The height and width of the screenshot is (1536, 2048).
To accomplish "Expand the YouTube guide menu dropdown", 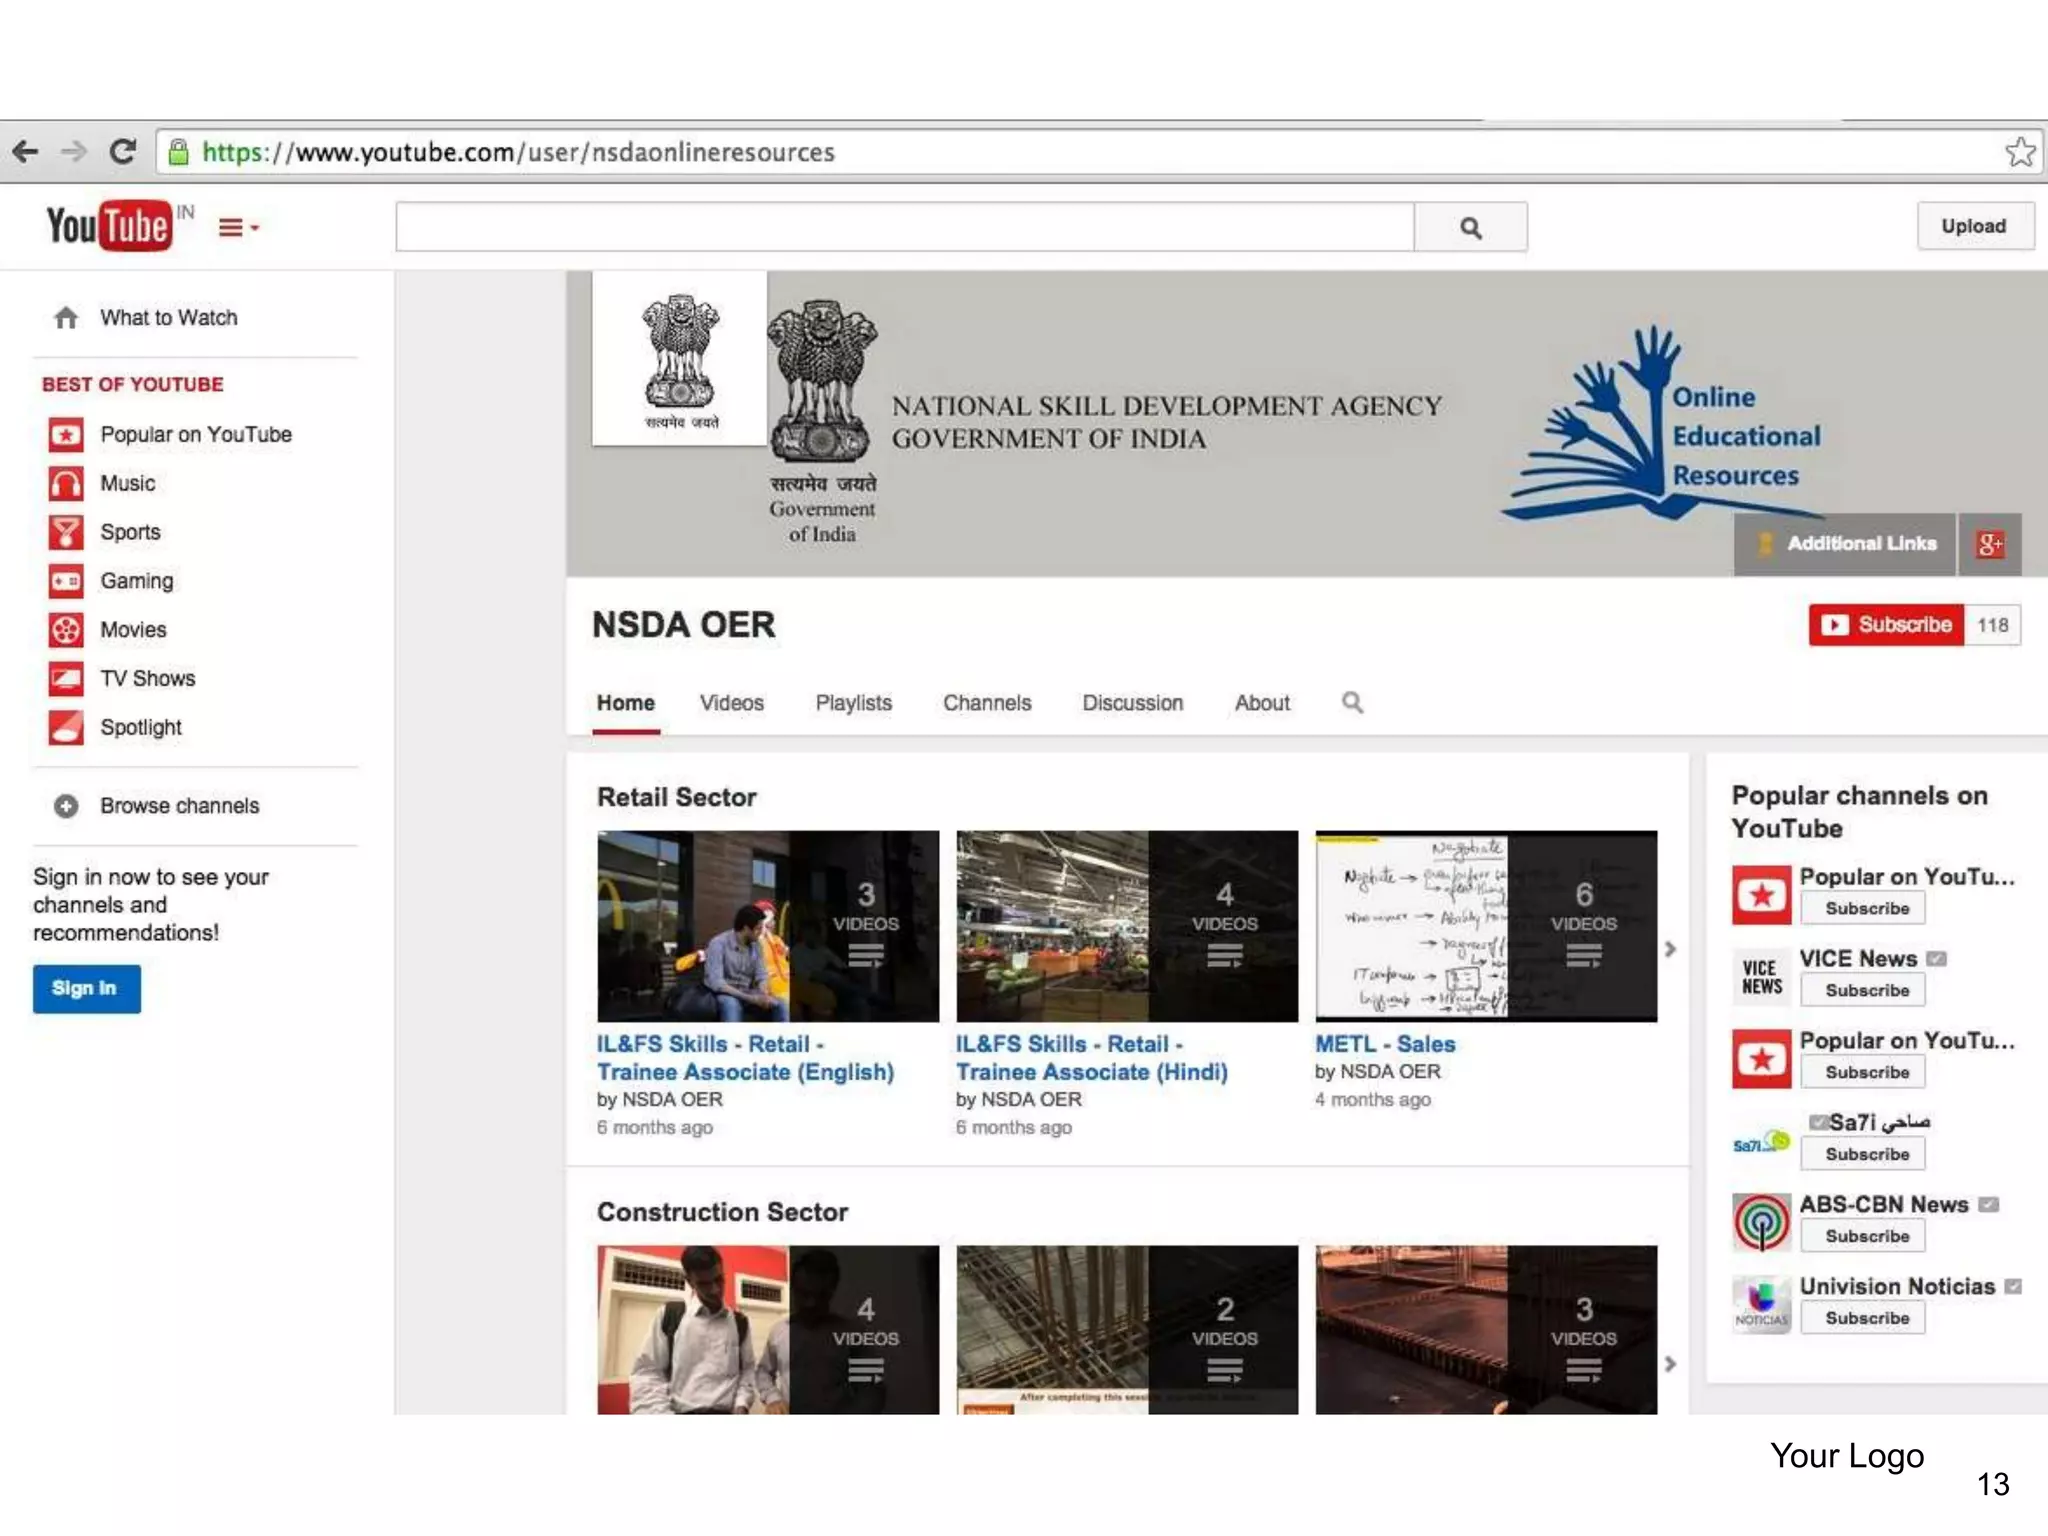I will [x=238, y=228].
